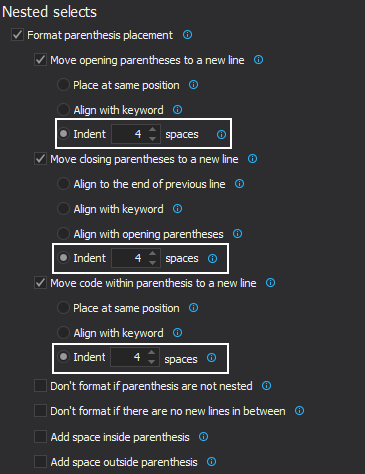365x474 pixels.
Task: Show info for Move code within parenthesis
Action: pos(270,283)
